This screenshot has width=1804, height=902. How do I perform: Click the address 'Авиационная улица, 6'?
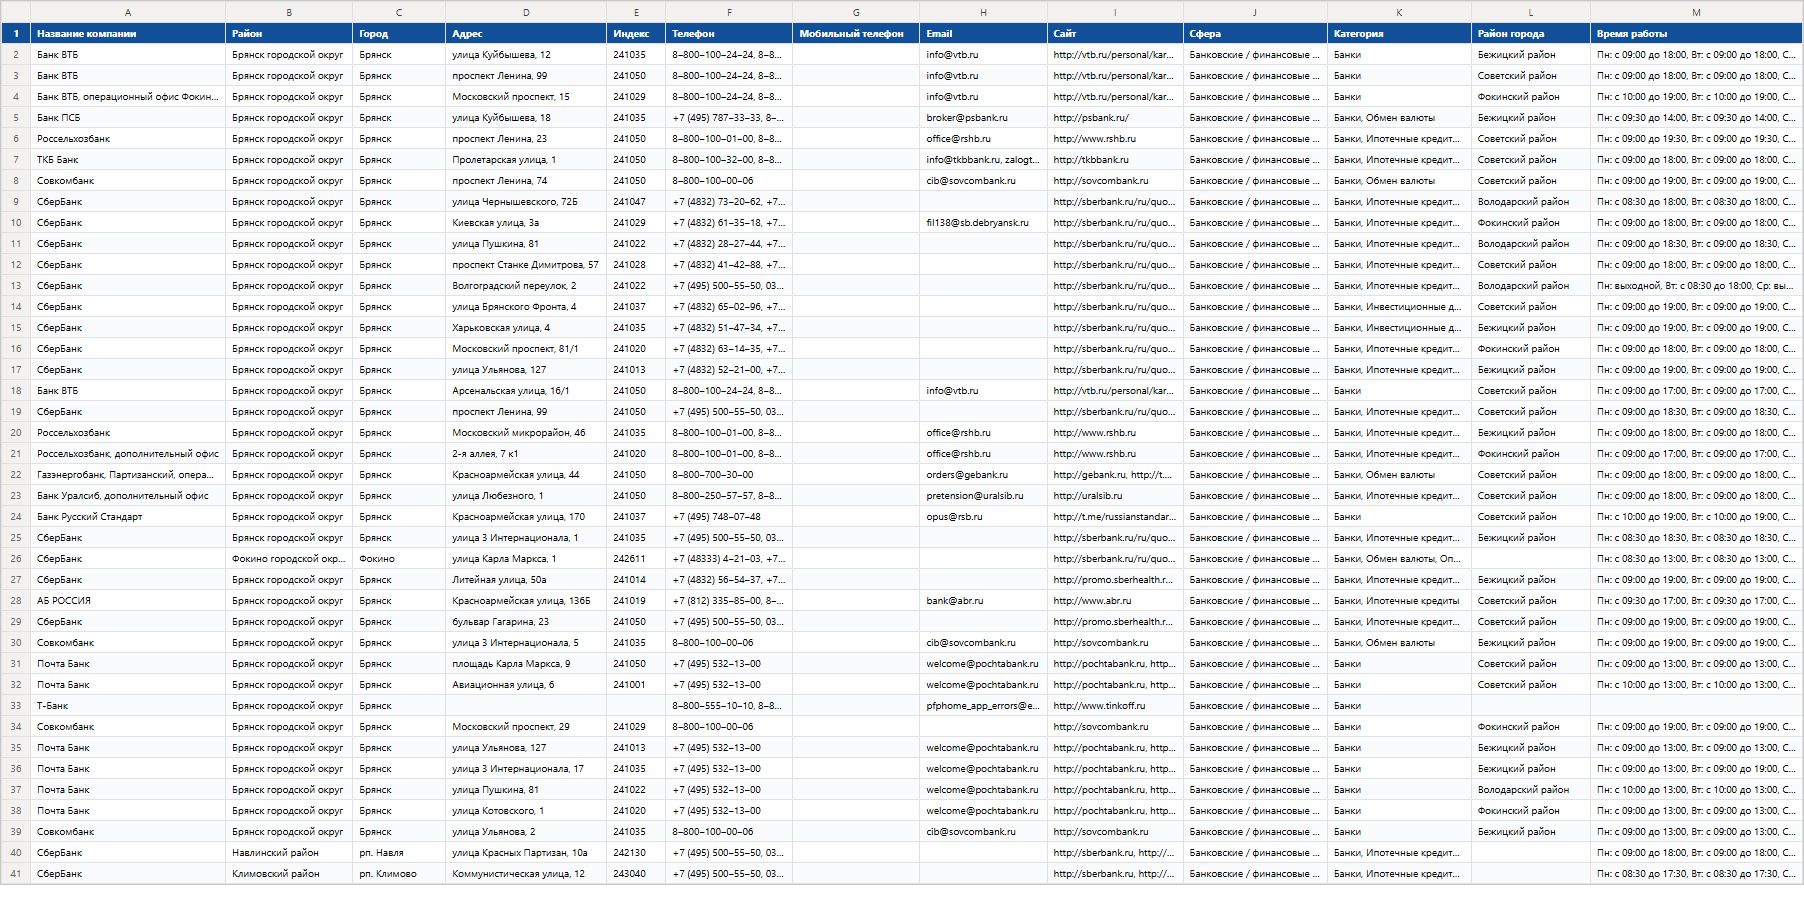click(x=526, y=685)
